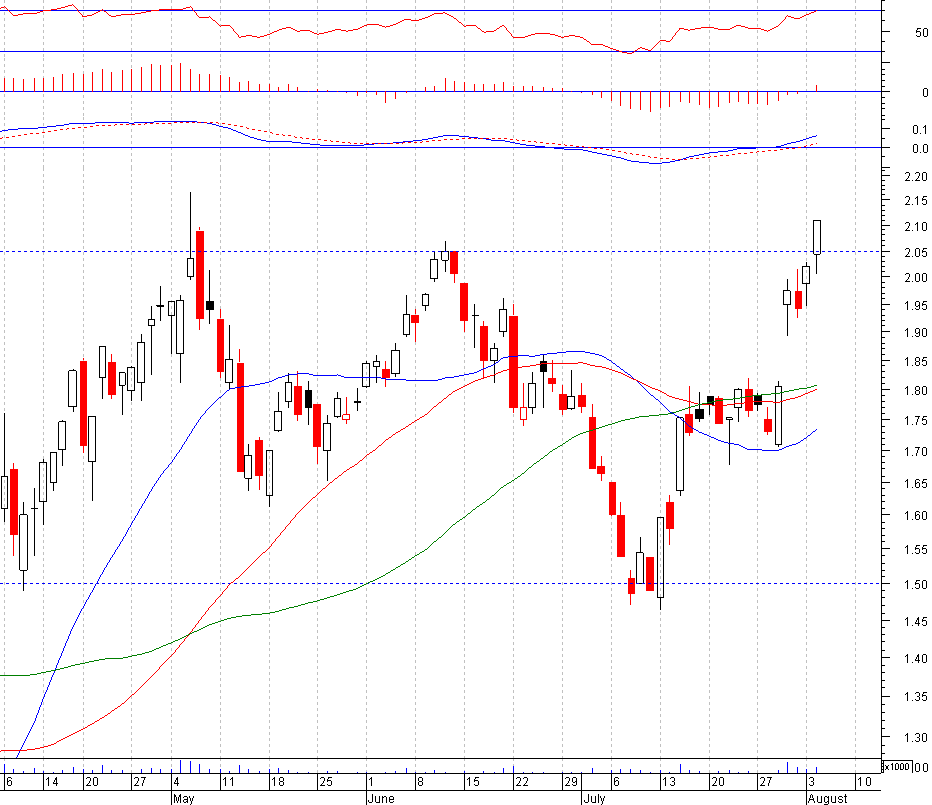Screen dimensions: 932x805
Task: Select the 2.05 price axis label
Action: tap(915, 253)
